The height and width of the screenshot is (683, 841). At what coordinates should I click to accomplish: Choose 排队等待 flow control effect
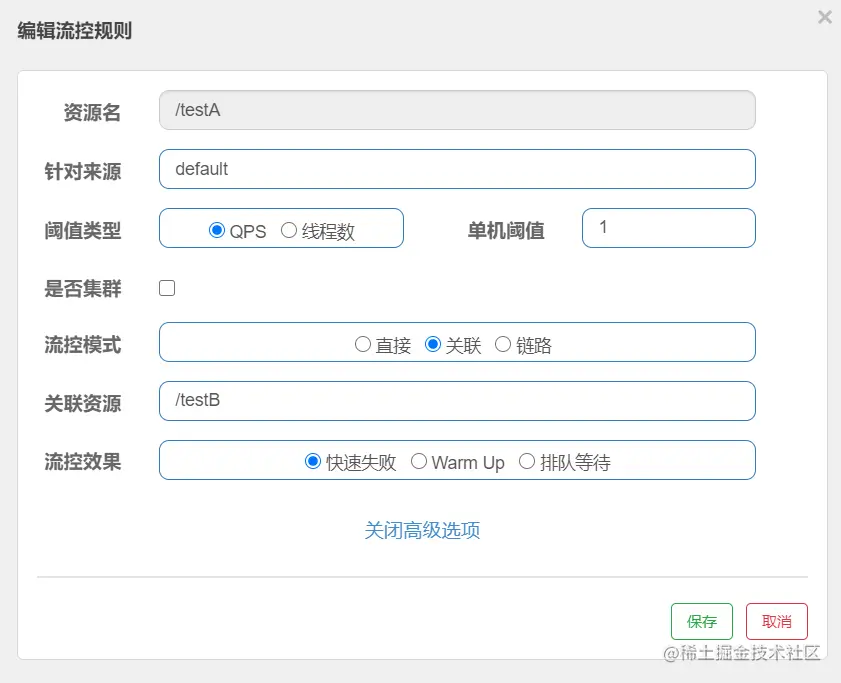click(x=527, y=461)
